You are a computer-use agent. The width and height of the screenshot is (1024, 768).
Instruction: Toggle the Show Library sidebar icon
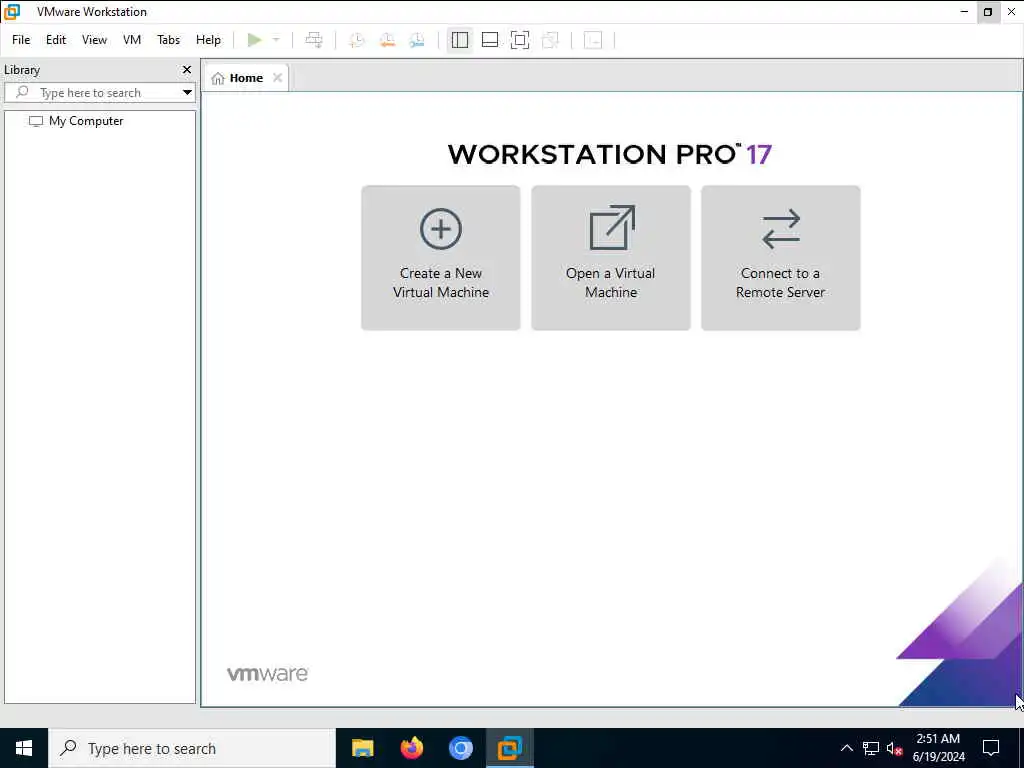point(460,40)
